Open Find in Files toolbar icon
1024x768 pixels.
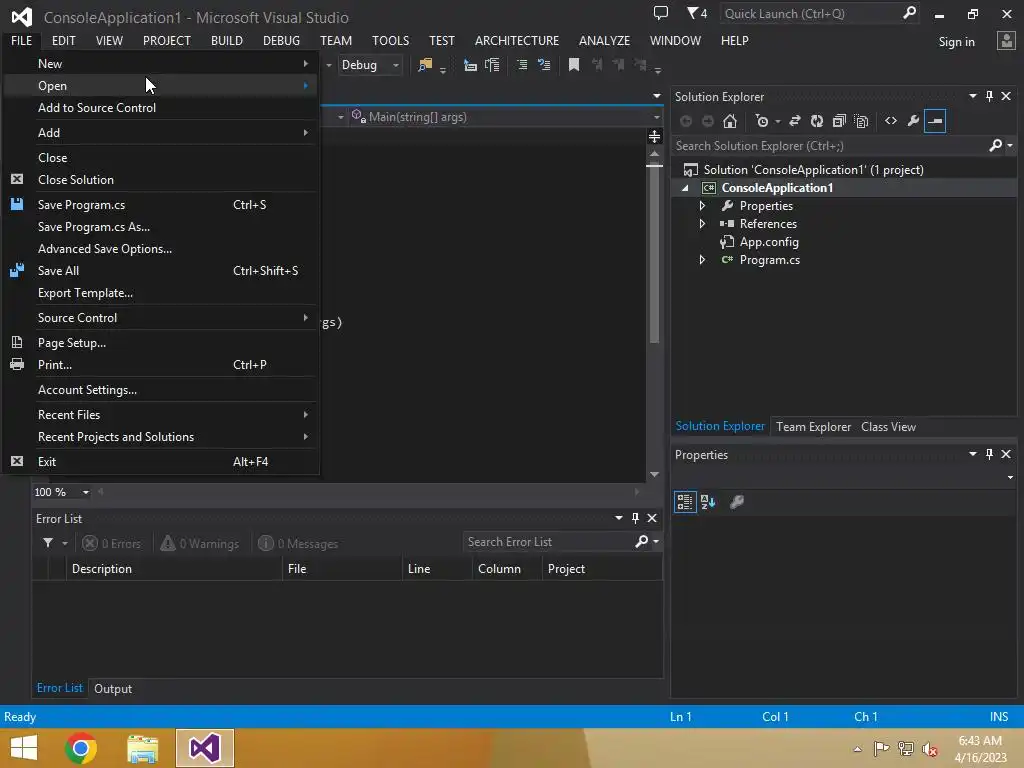pos(425,65)
